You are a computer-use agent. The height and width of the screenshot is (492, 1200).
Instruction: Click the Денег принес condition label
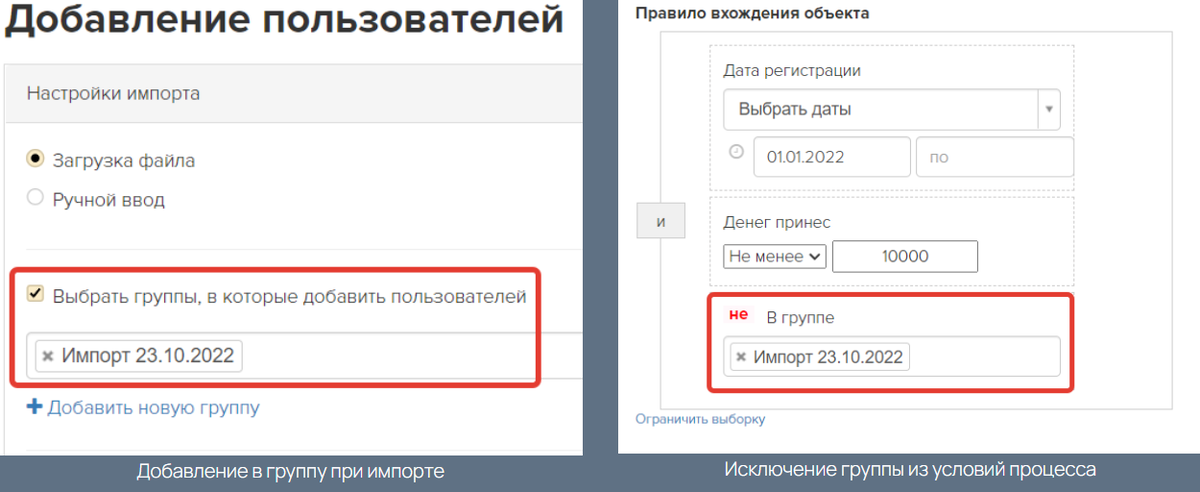777,222
